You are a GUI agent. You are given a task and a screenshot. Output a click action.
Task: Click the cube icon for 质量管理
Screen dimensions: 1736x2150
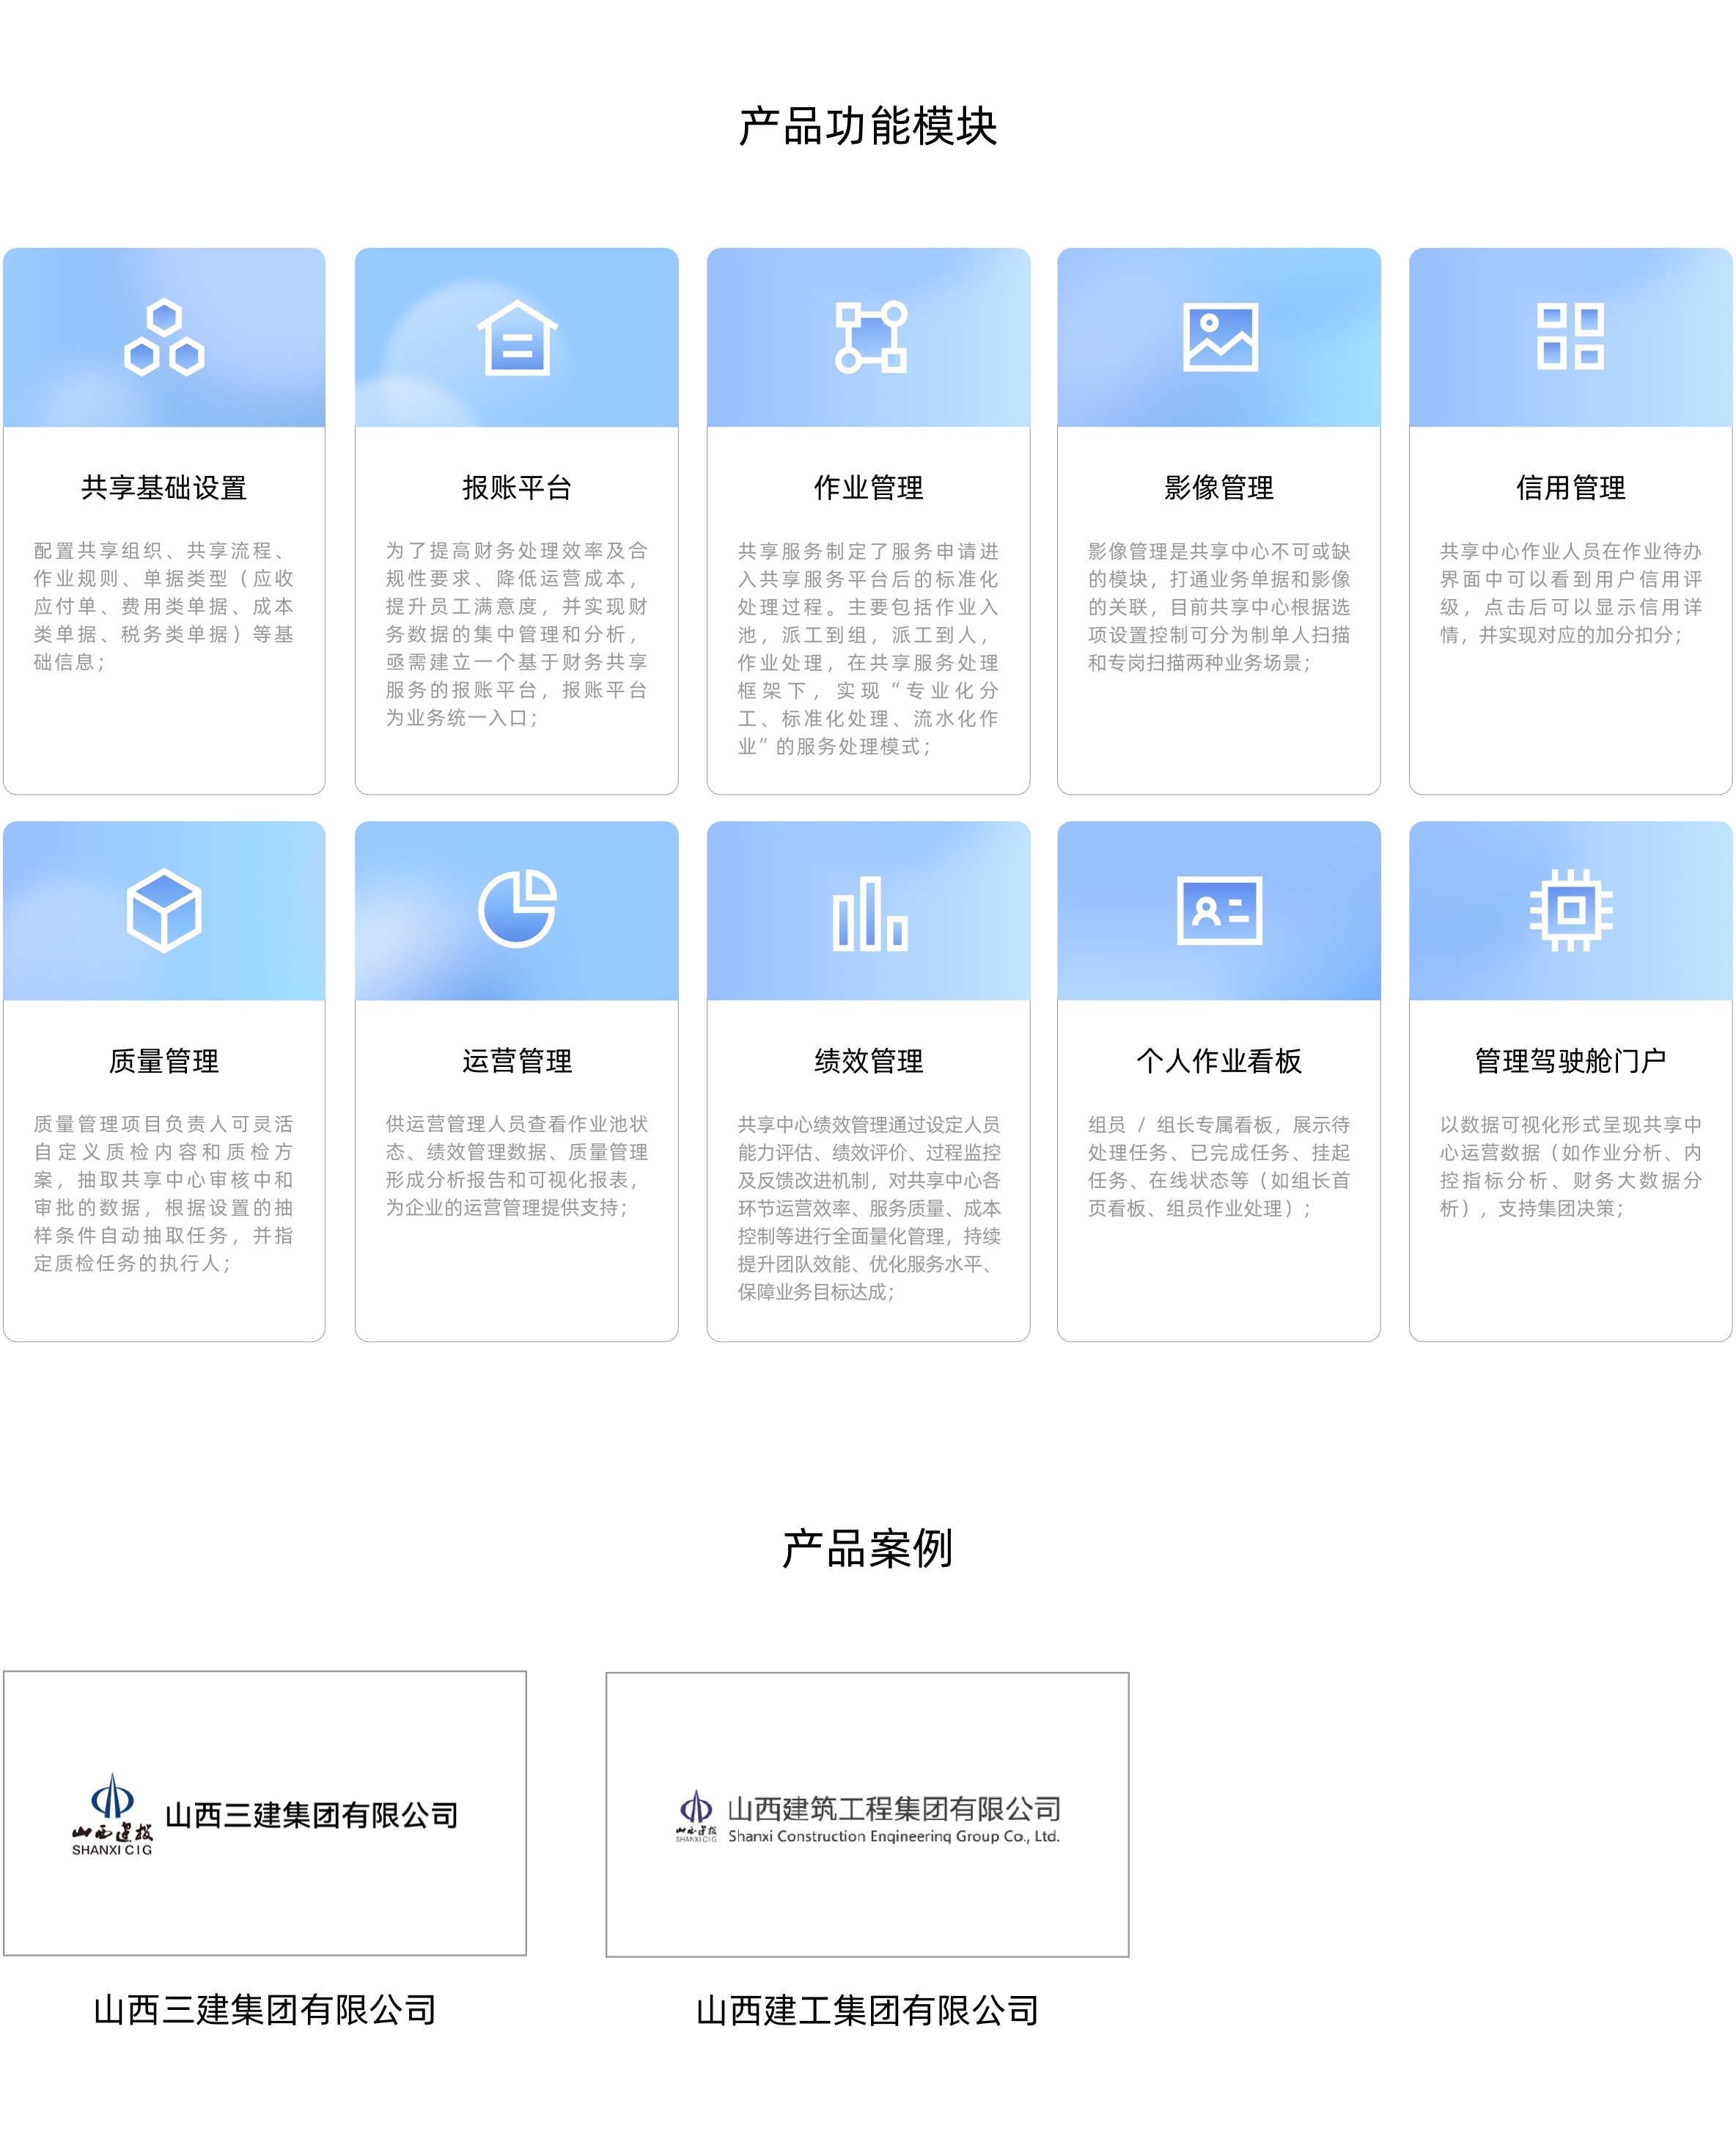164,910
